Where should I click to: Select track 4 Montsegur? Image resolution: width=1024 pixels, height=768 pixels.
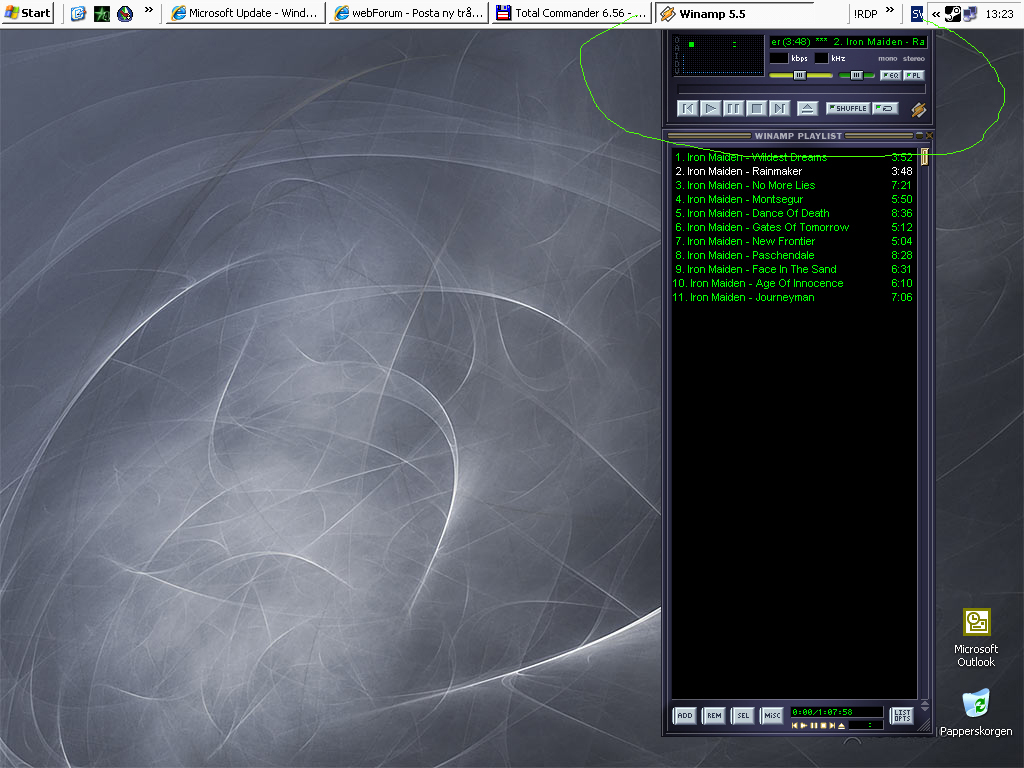793,199
